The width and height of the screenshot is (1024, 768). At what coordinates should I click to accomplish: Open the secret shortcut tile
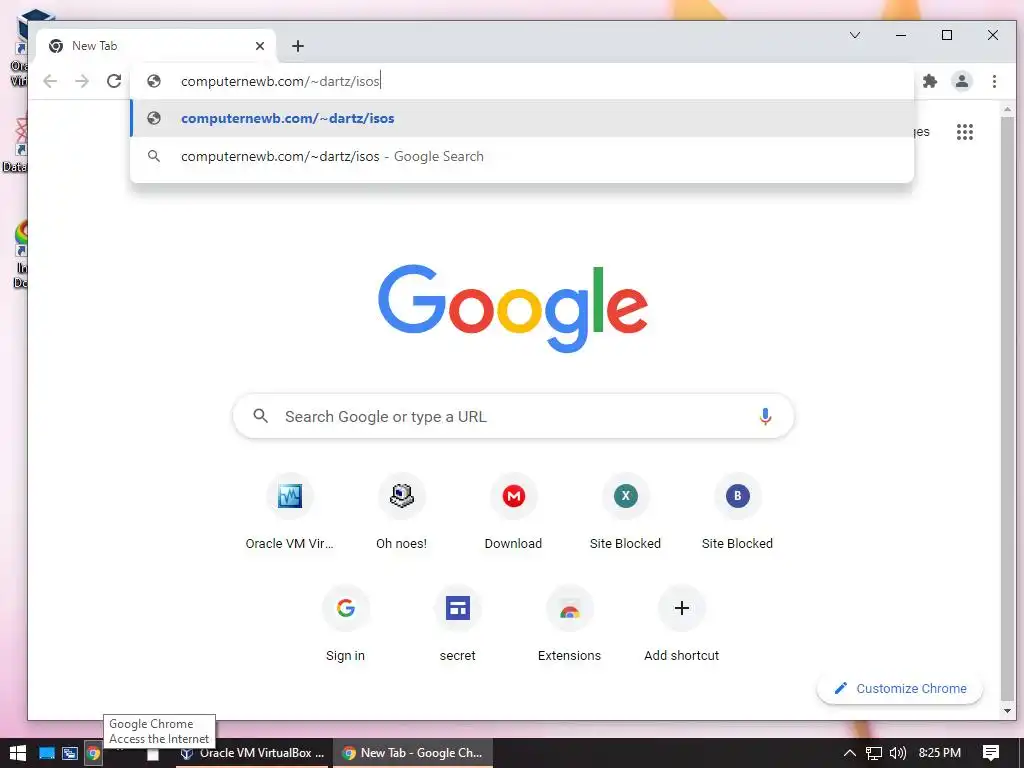tap(458, 624)
